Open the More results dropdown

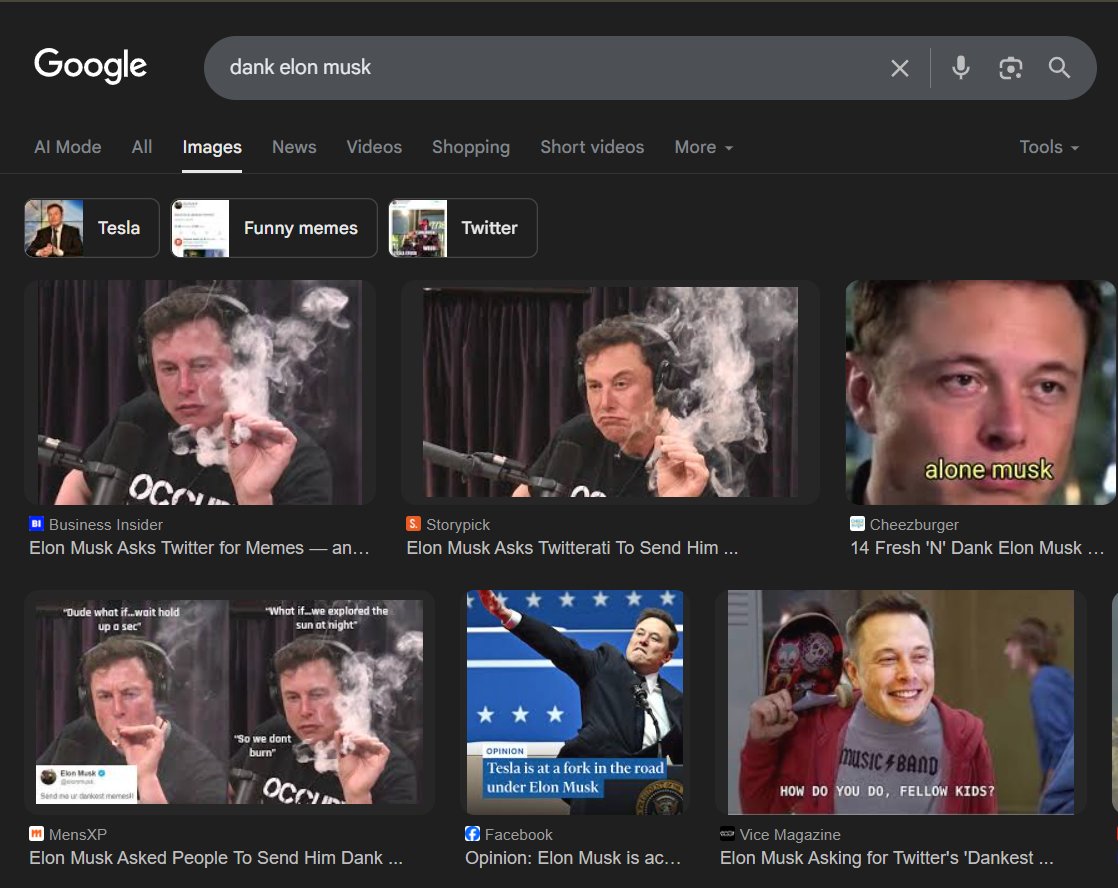[x=703, y=147]
